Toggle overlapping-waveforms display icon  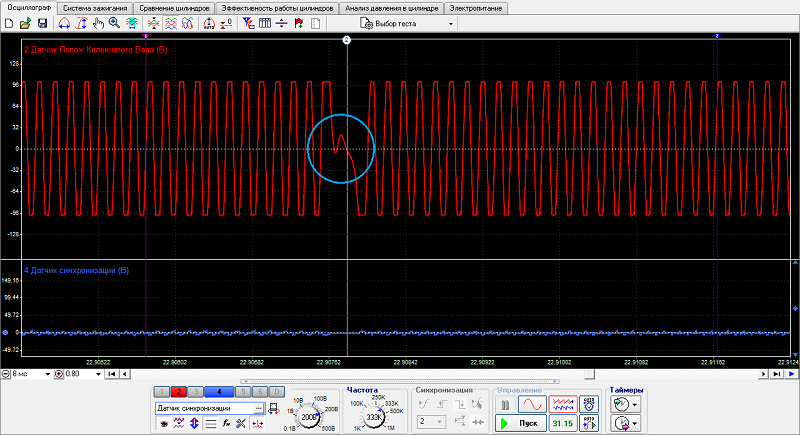188,23
